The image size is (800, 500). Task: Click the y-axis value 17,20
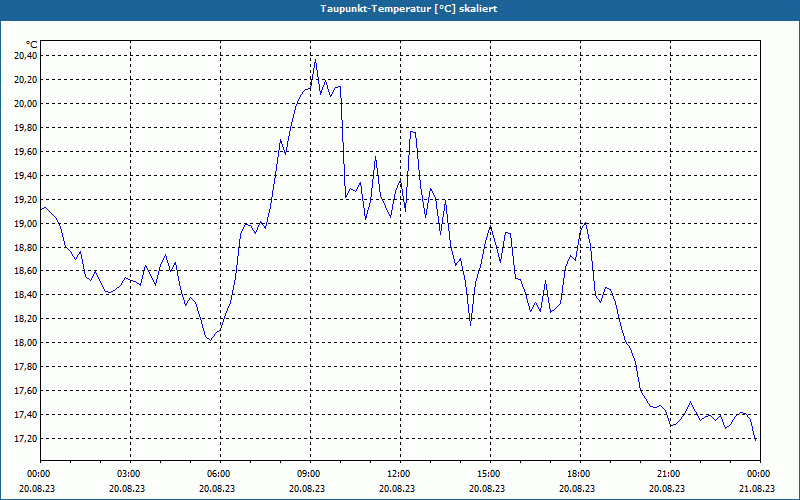point(25,439)
